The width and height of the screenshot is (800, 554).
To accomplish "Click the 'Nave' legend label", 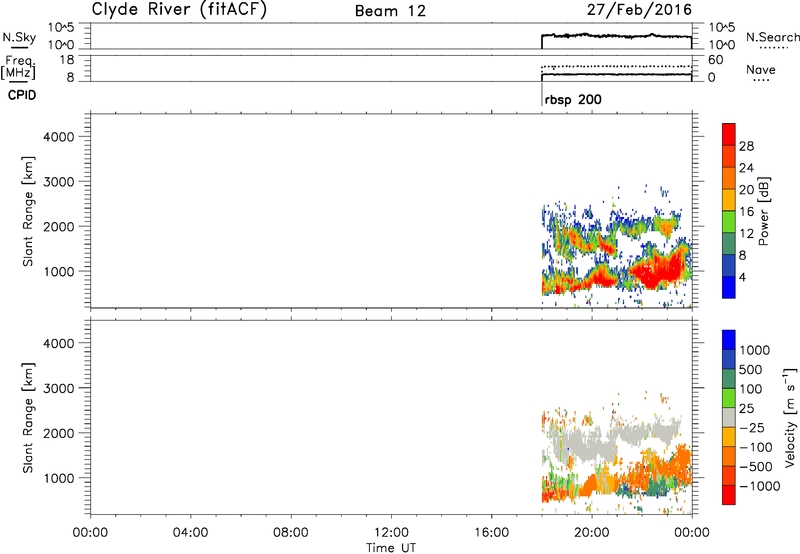I will click(x=761, y=70).
